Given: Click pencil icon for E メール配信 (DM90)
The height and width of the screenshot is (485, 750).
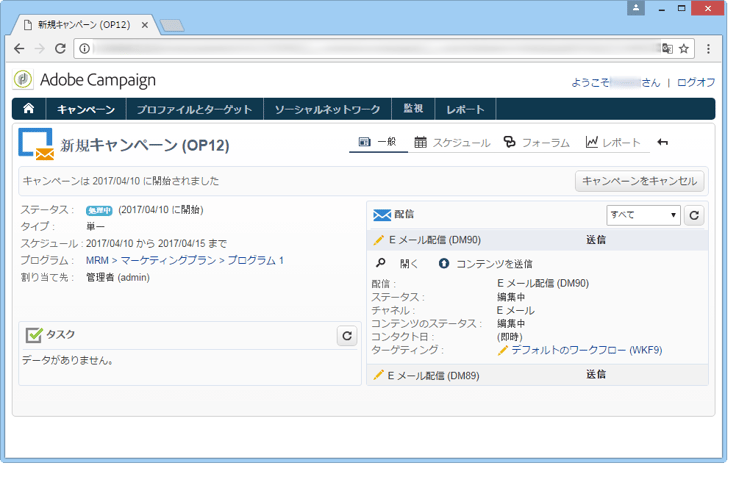Looking at the screenshot, I should [378, 240].
